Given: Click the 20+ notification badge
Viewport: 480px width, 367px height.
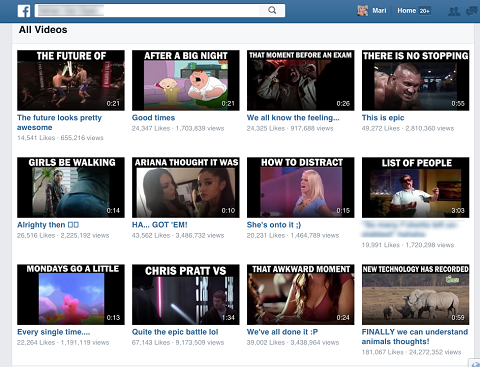Looking at the screenshot, I should tap(424, 11).
